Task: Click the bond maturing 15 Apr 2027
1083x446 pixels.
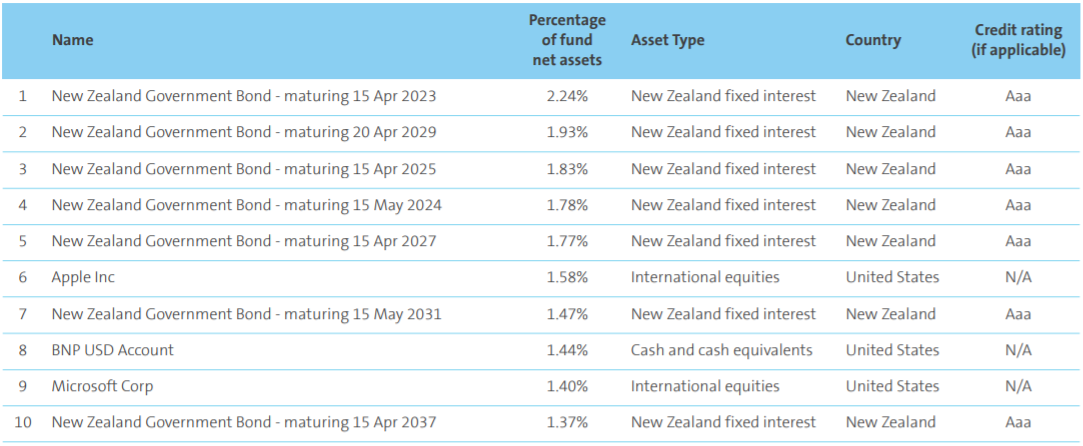Action: click(244, 241)
